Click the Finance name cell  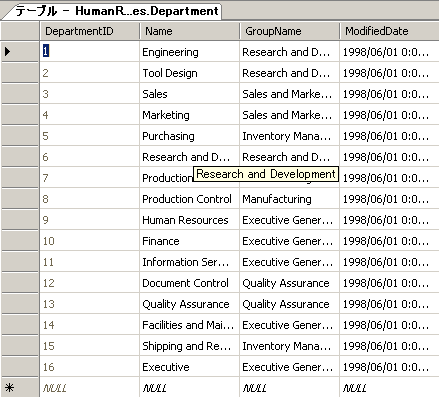click(x=189, y=241)
